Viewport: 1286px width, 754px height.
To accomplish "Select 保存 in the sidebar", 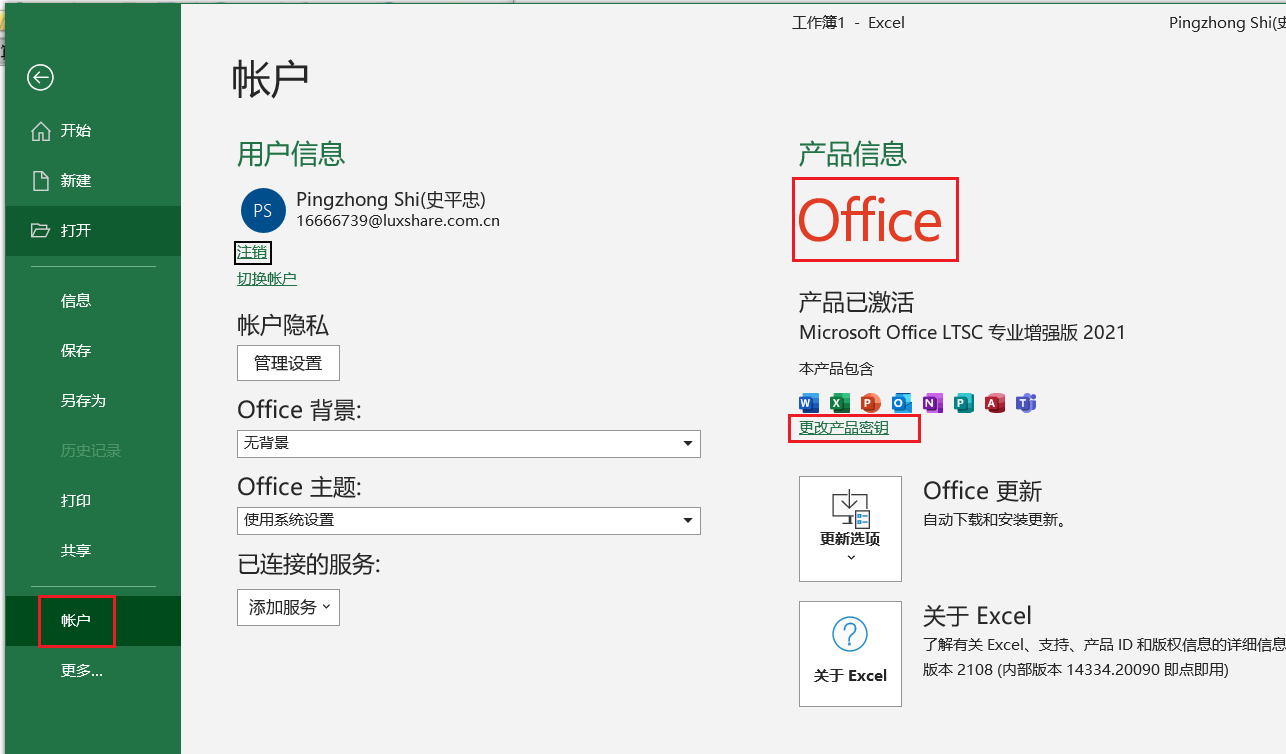I will pos(76,351).
